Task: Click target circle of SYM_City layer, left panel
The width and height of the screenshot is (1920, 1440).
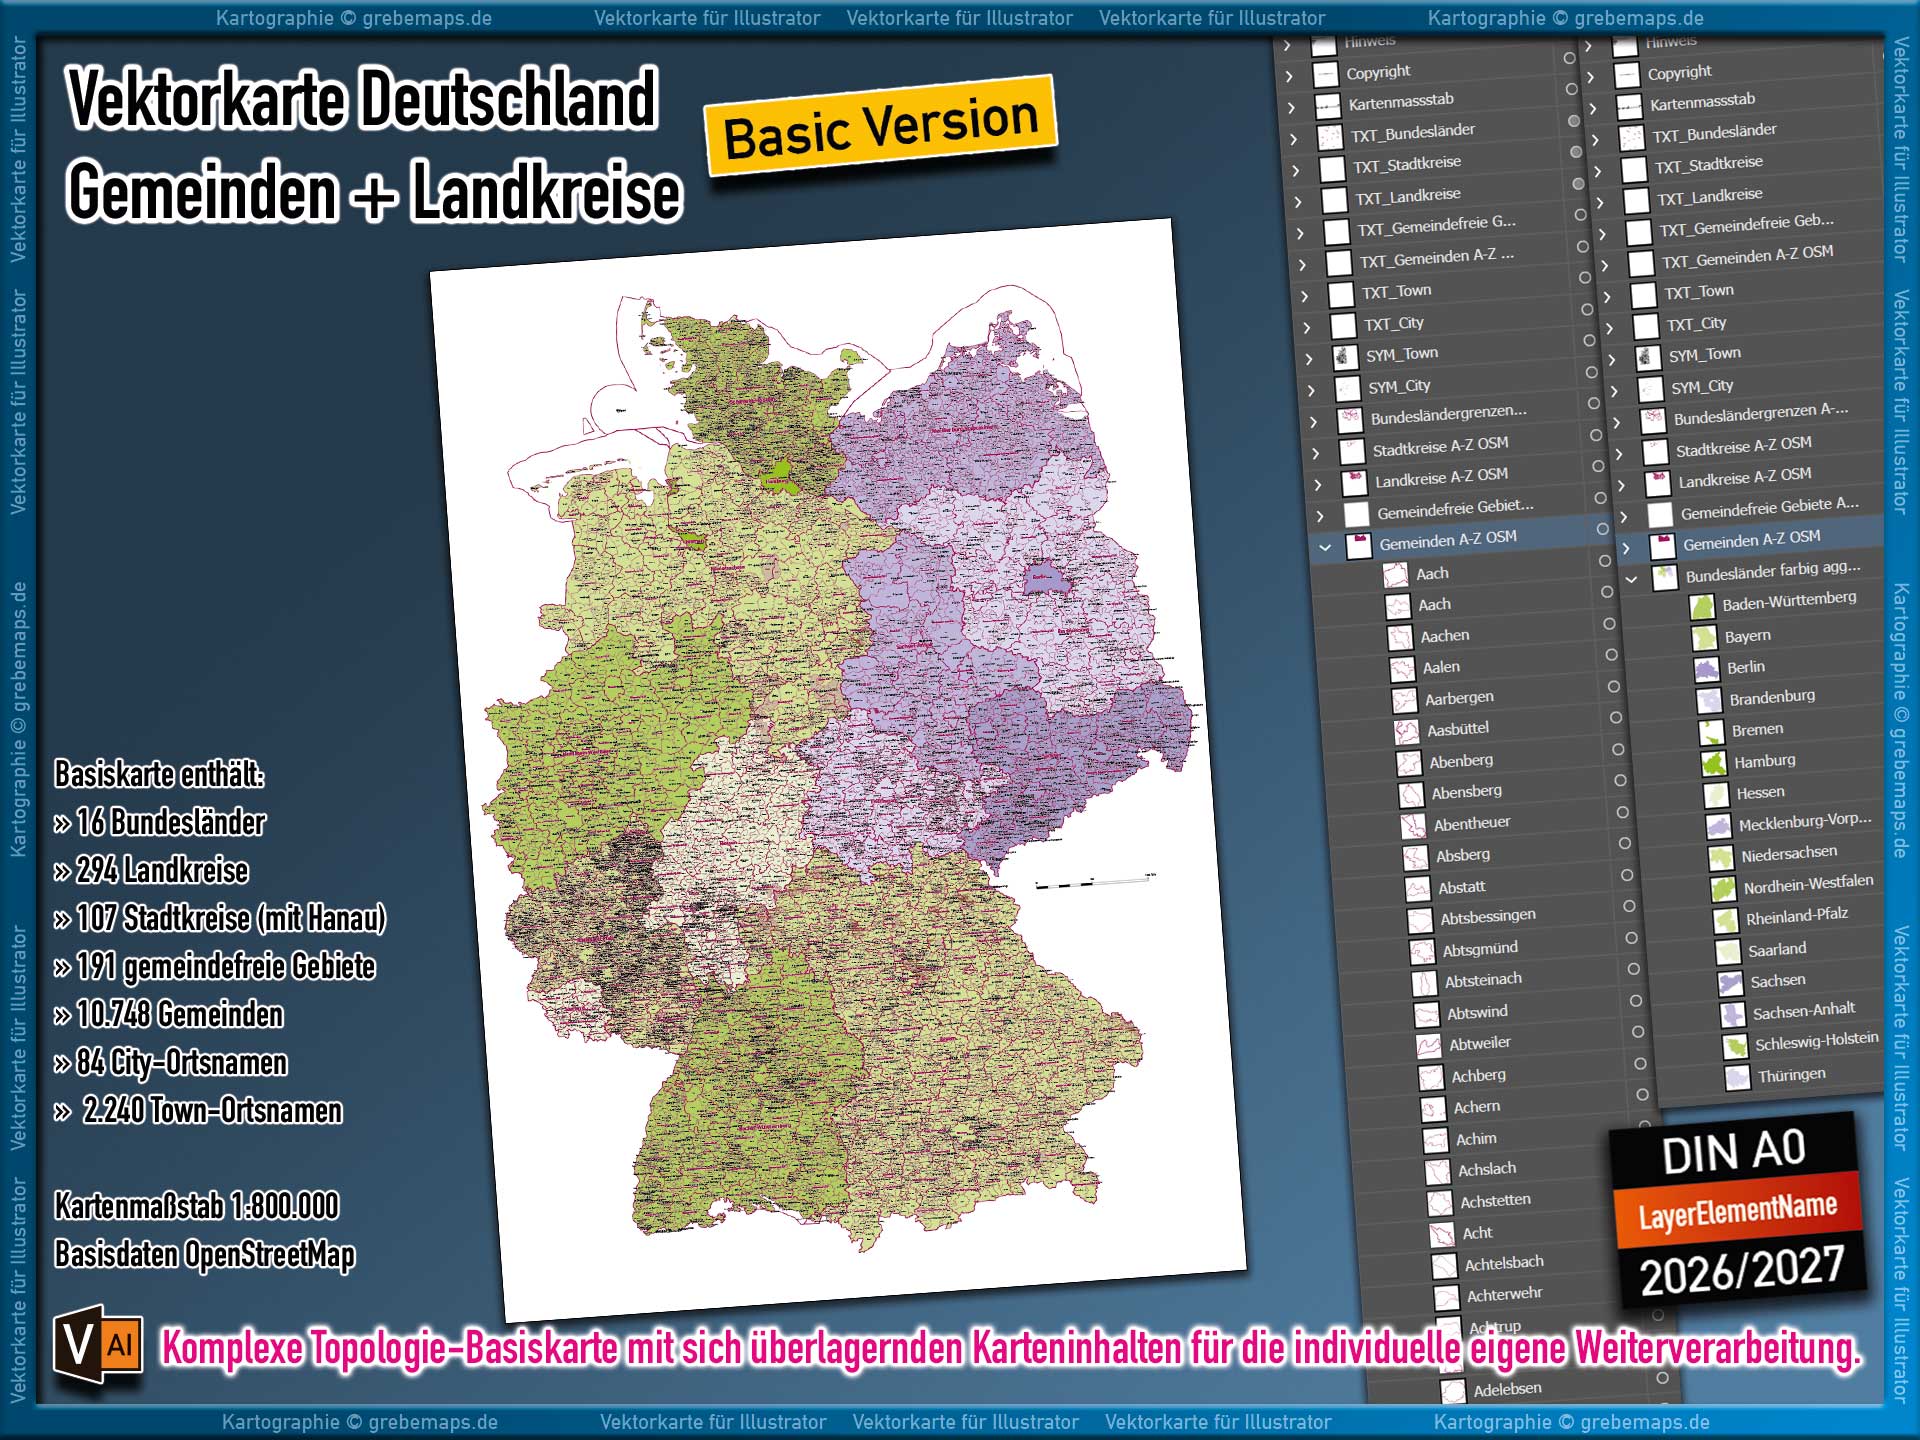Action: (x=1591, y=373)
